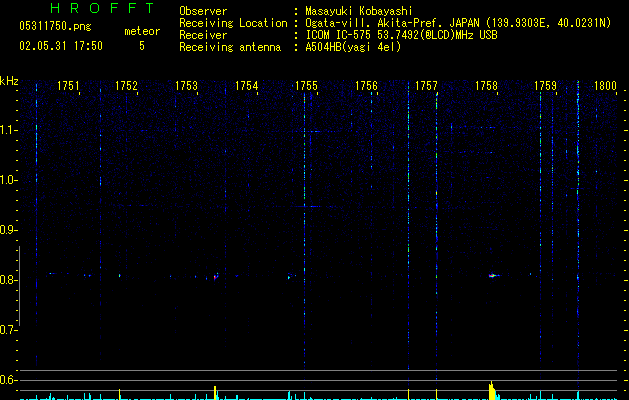The height and width of the screenshot is (400, 629).
Task: Click the meteor count value 5
Action: (142, 46)
